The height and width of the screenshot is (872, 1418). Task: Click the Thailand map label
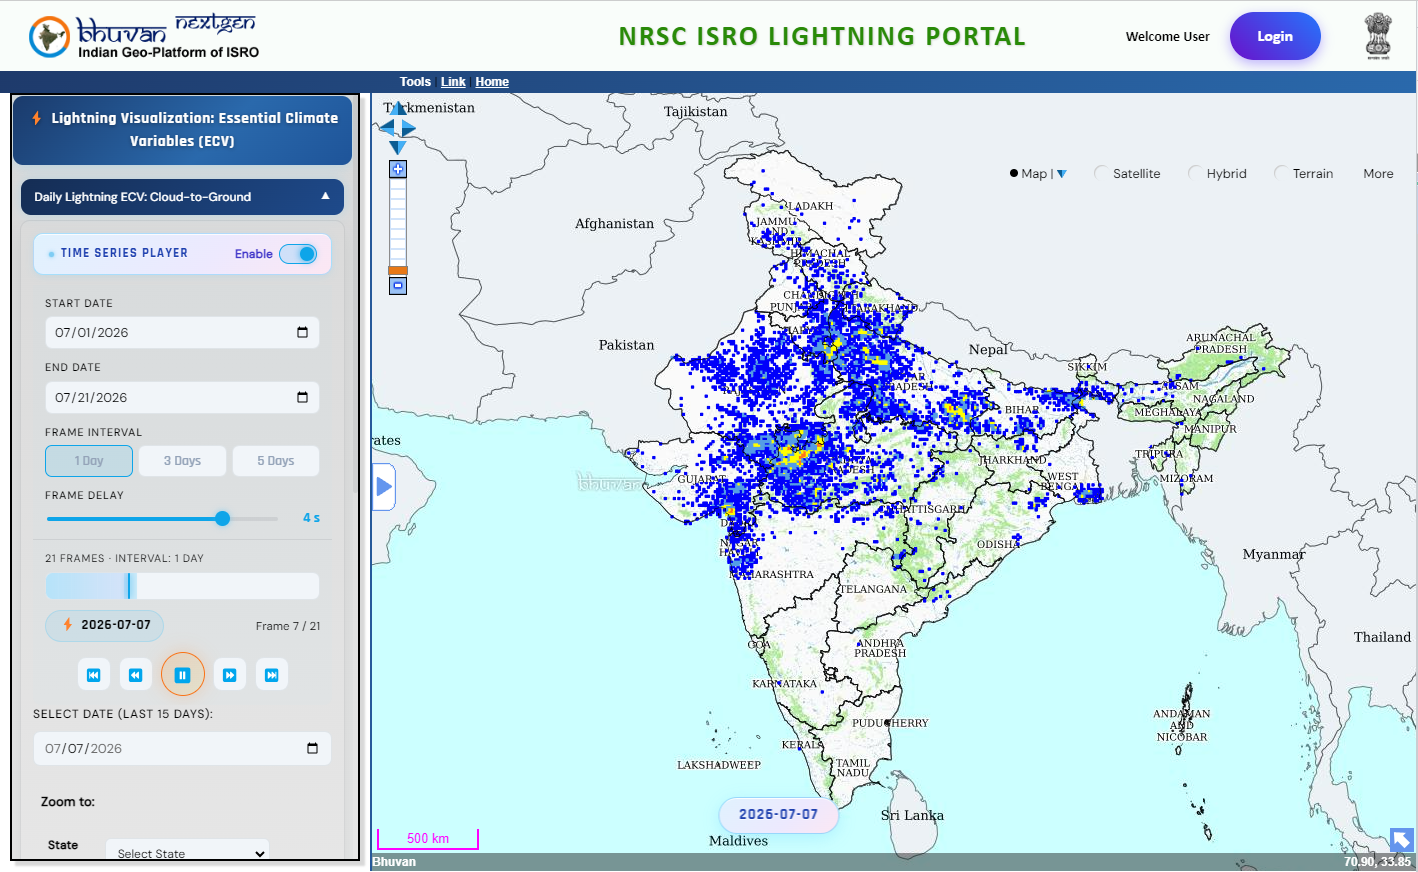coord(1382,637)
